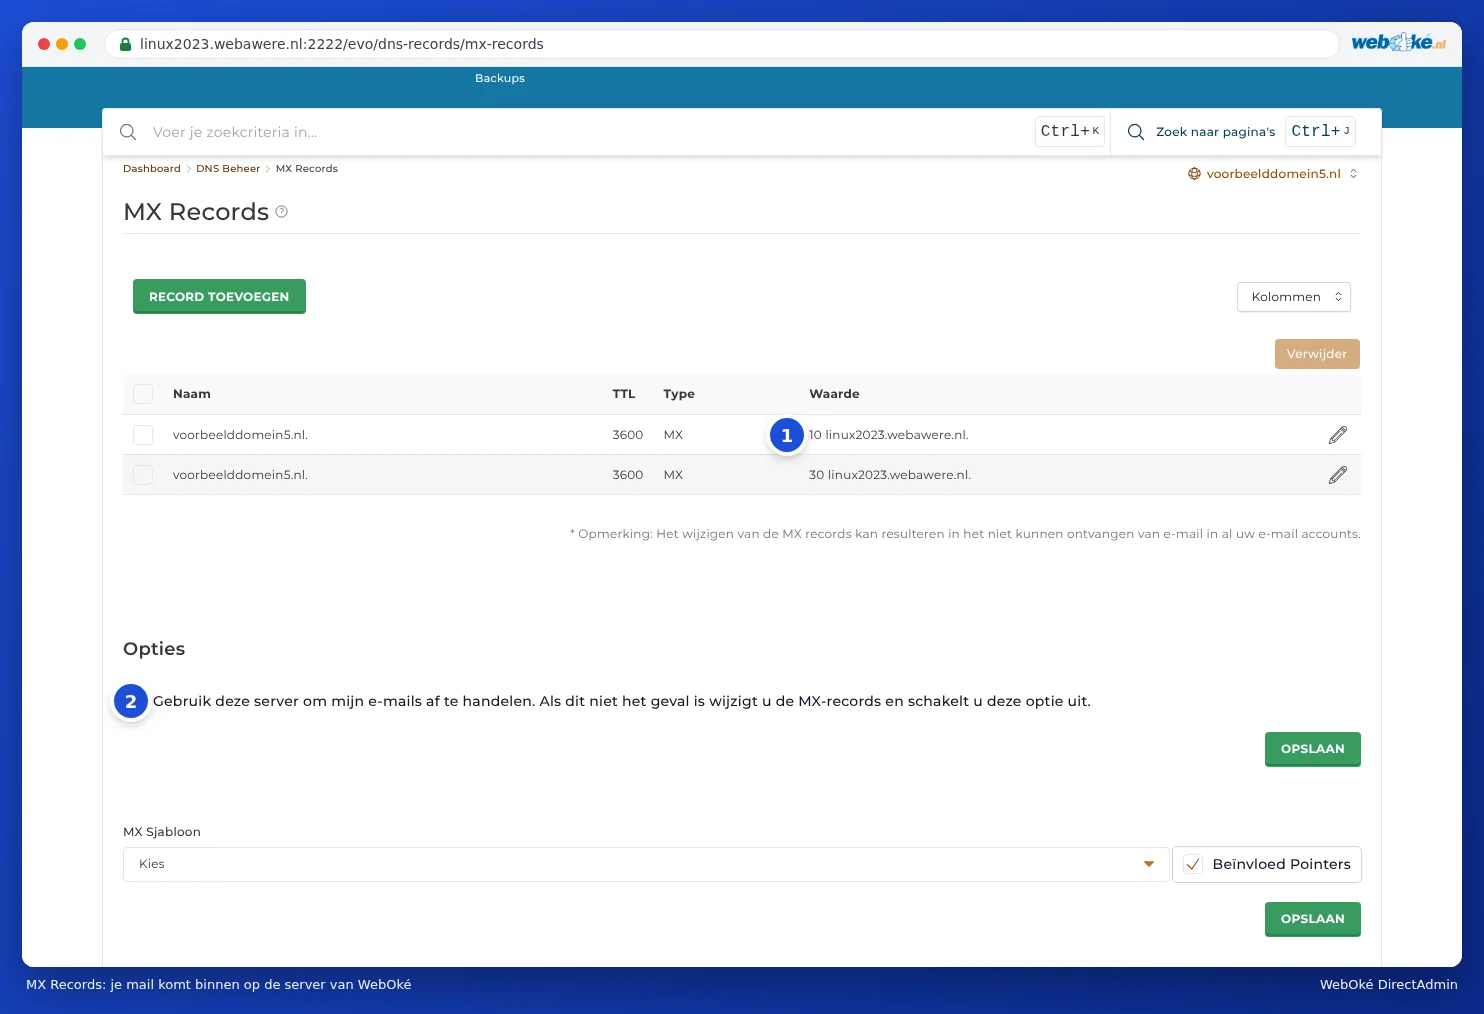Click the Naam column header

coord(192,394)
